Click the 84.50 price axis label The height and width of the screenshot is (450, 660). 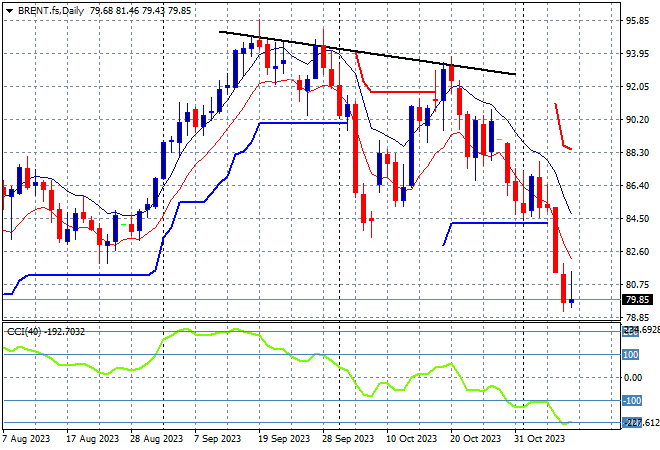(637, 219)
